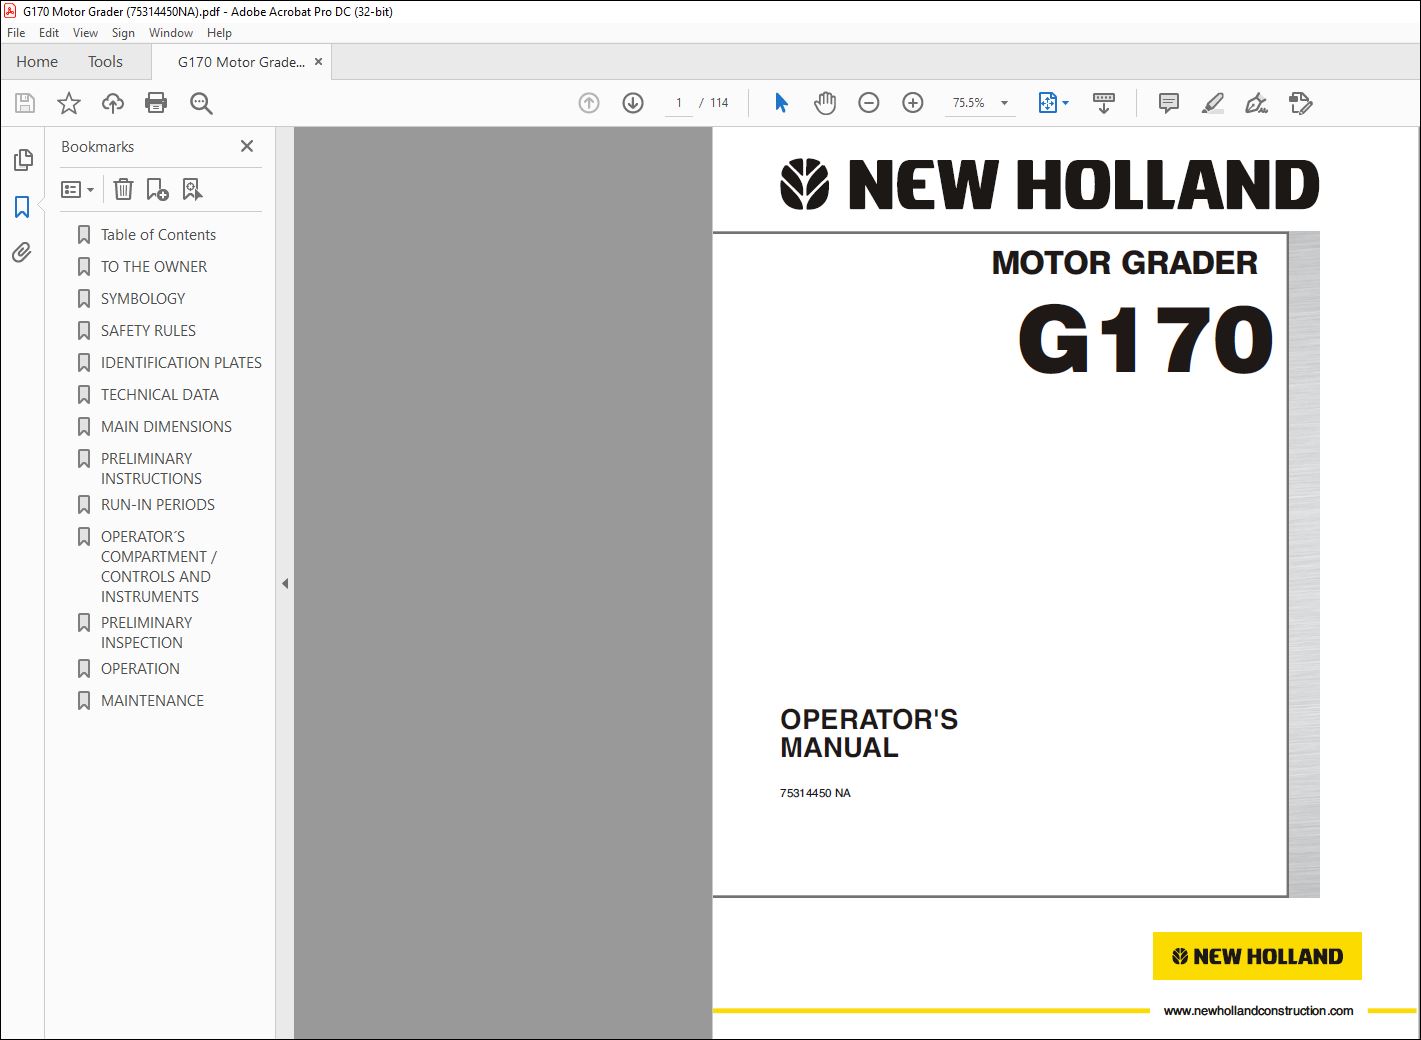Delete selected bookmark trash icon

pyautogui.click(x=123, y=189)
